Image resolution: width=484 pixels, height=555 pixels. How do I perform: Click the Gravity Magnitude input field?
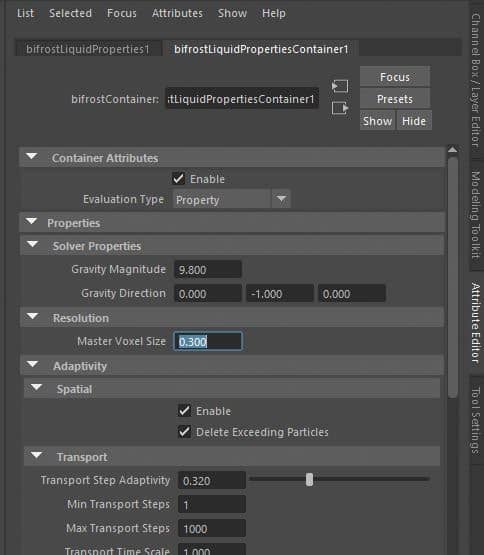[x=208, y=270]
